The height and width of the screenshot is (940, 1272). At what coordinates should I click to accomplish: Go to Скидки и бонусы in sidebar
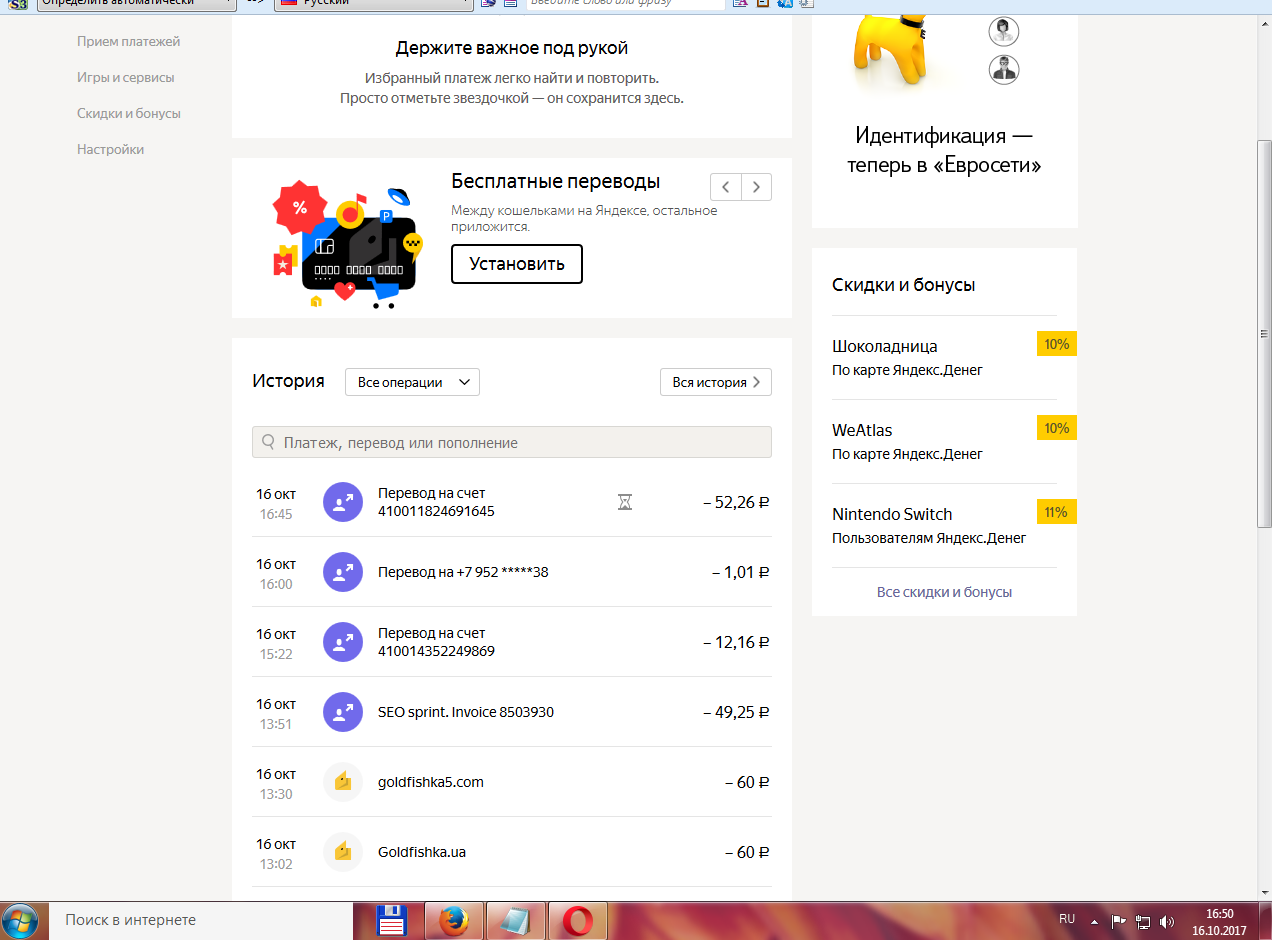point(129,113)
